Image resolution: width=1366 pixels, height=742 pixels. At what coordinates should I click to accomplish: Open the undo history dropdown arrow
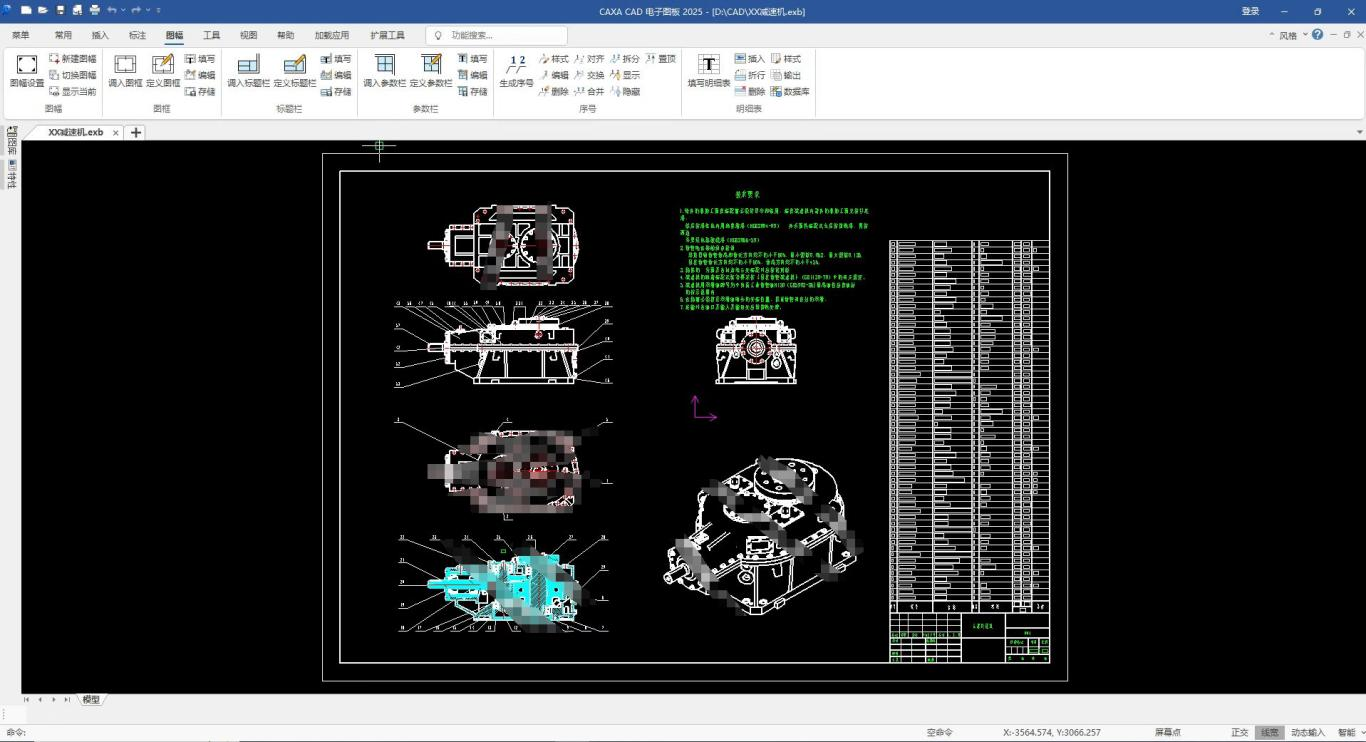click(122, 10)
